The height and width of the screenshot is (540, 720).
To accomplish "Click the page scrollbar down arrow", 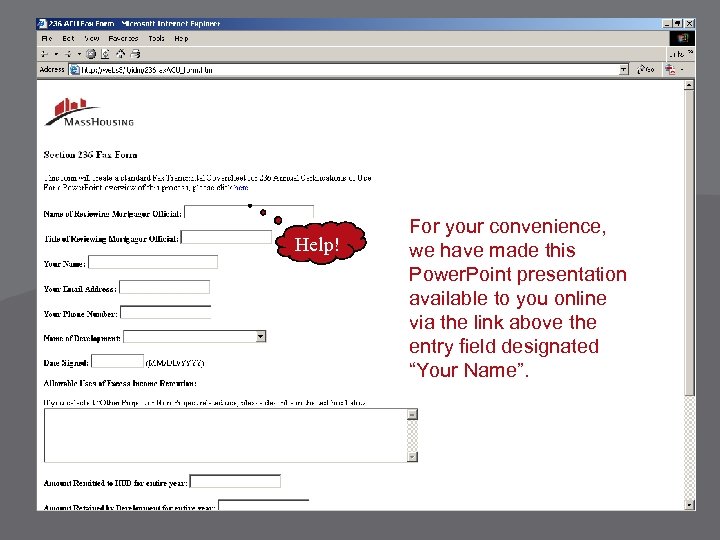I will pyautogui.click(x=689, y=505).
